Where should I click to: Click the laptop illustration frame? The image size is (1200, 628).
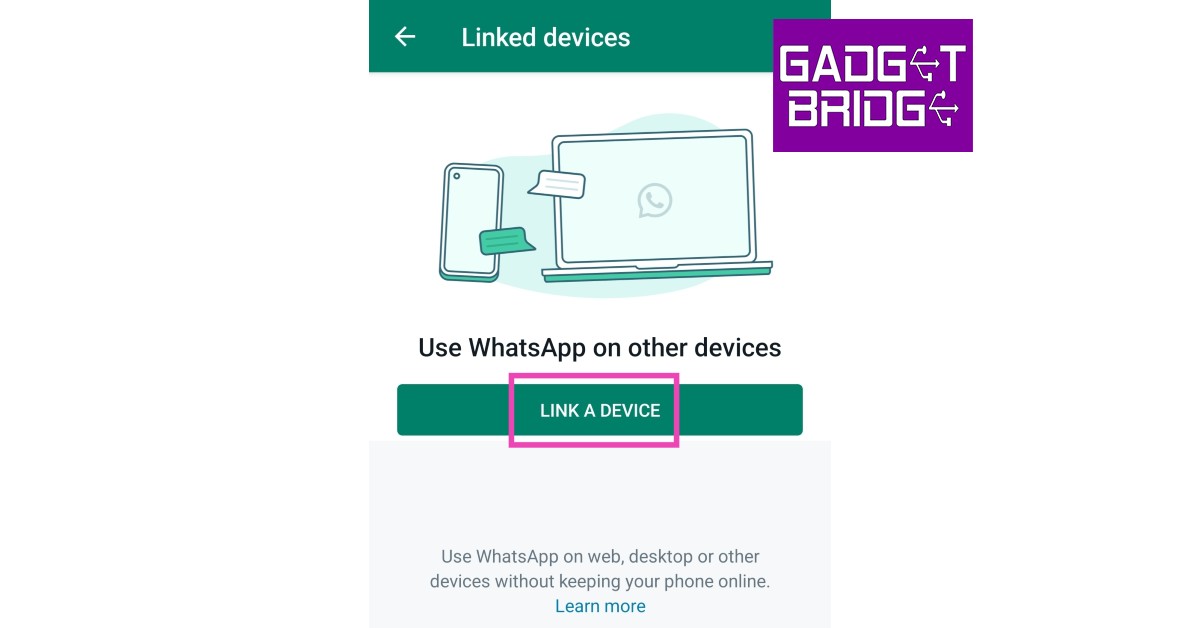pos(654,200)
